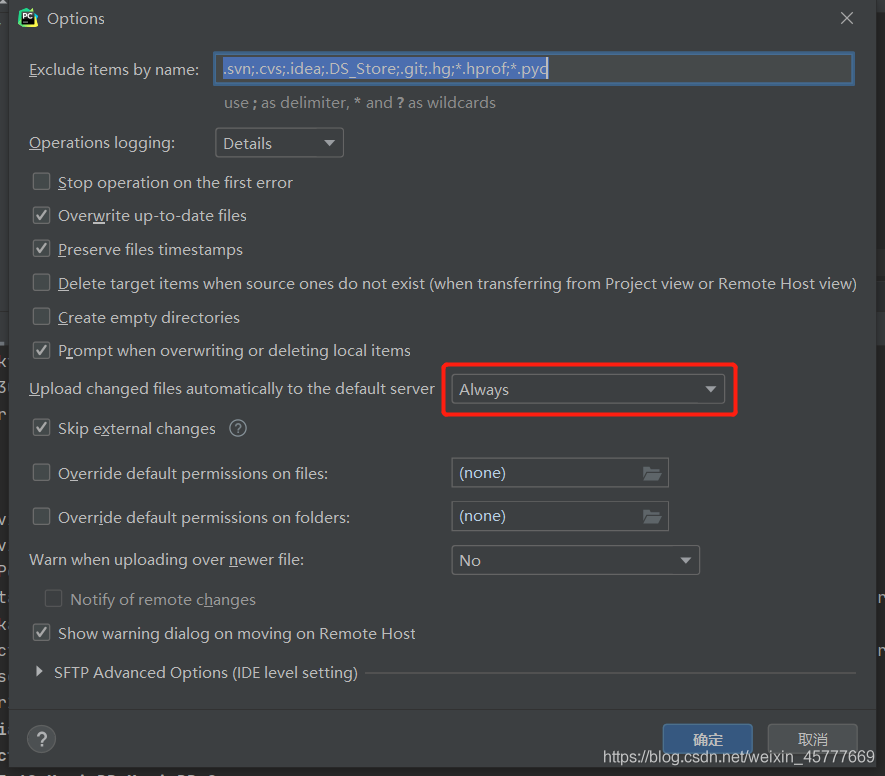Image resolution: width=885 pixels, height=776 pixels.
Task: Toggle Preserve files timestamps checkbox
Action: point(42,249)
